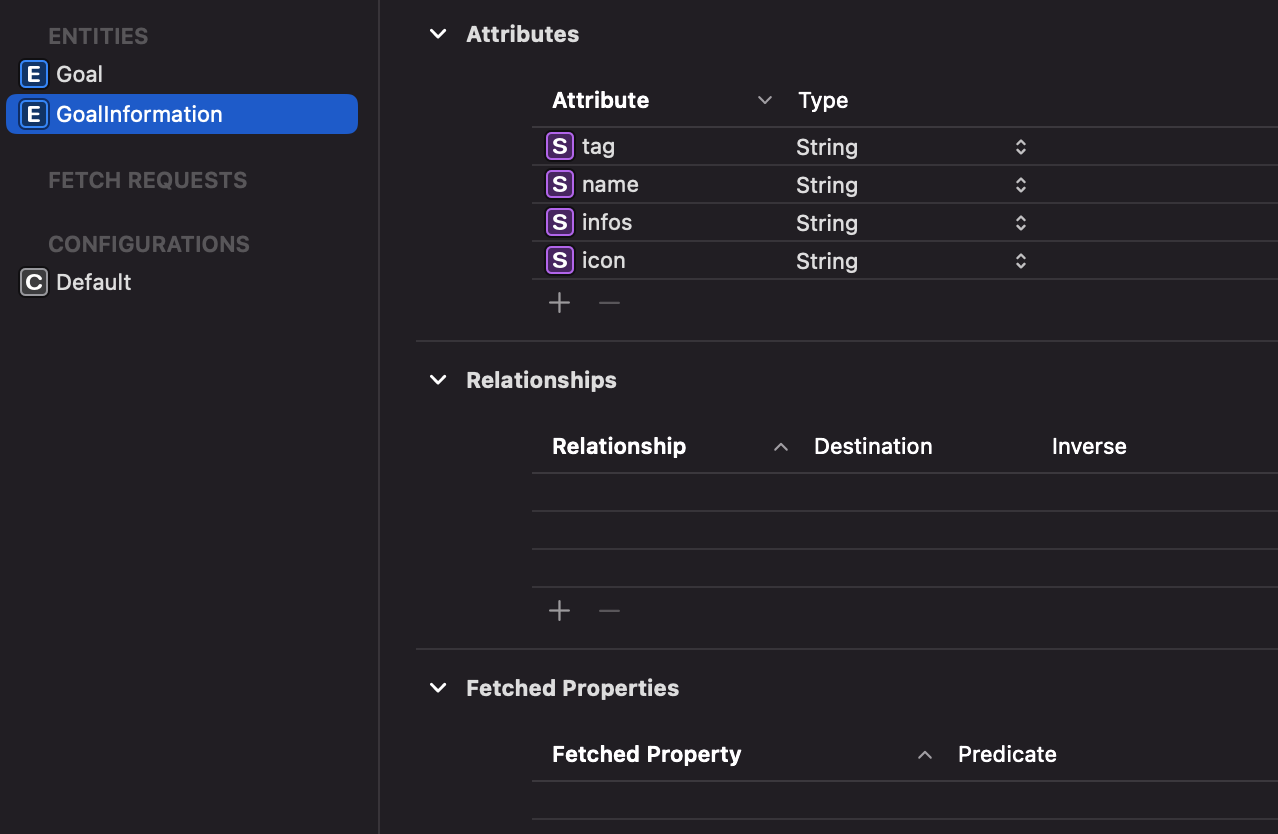Add a new relationship with plus button

(x=560, y=611)
